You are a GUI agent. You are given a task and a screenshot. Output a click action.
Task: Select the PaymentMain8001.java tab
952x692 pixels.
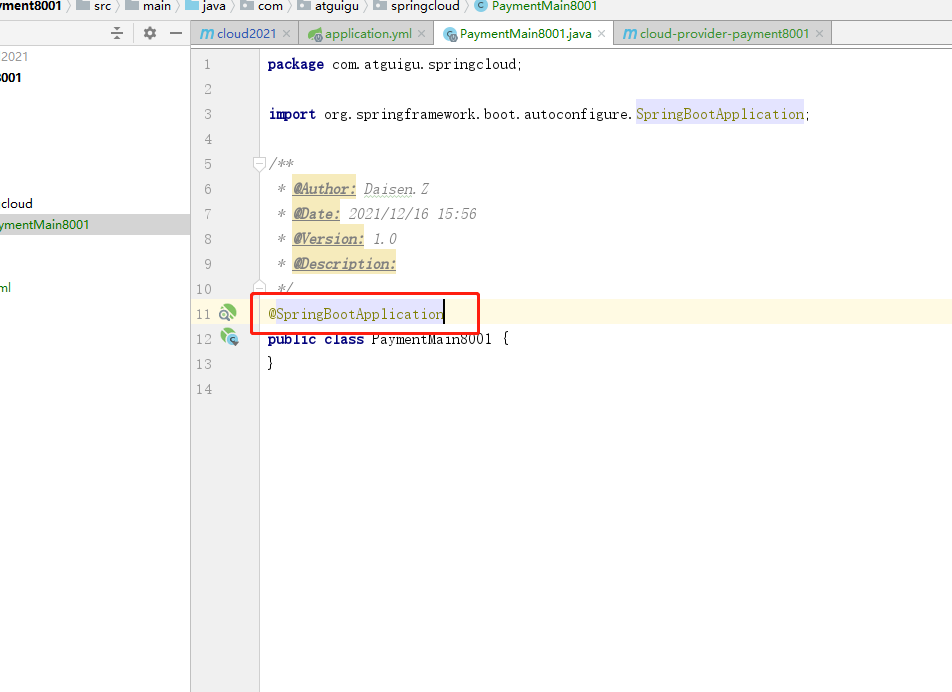point(525,34)
